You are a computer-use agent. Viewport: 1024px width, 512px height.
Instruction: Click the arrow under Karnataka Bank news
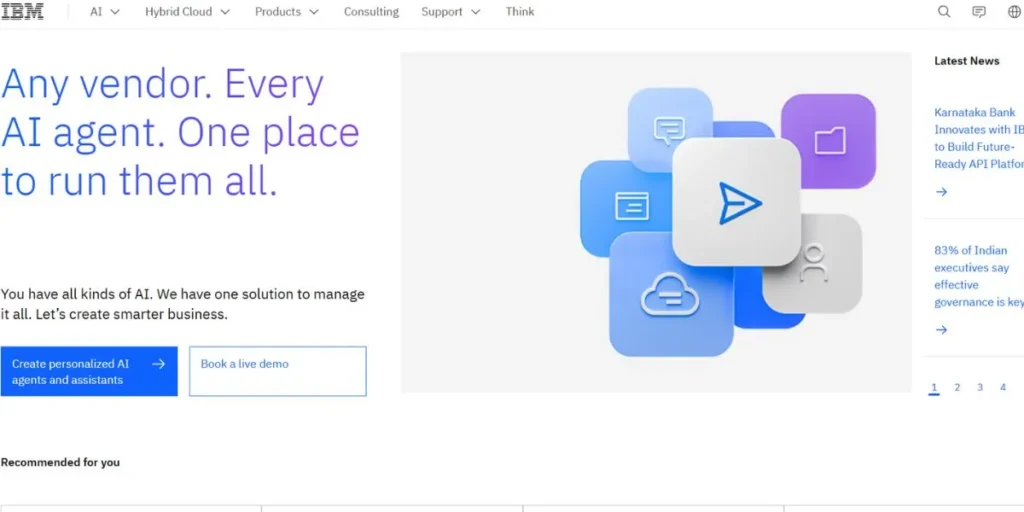pos(941,192)
